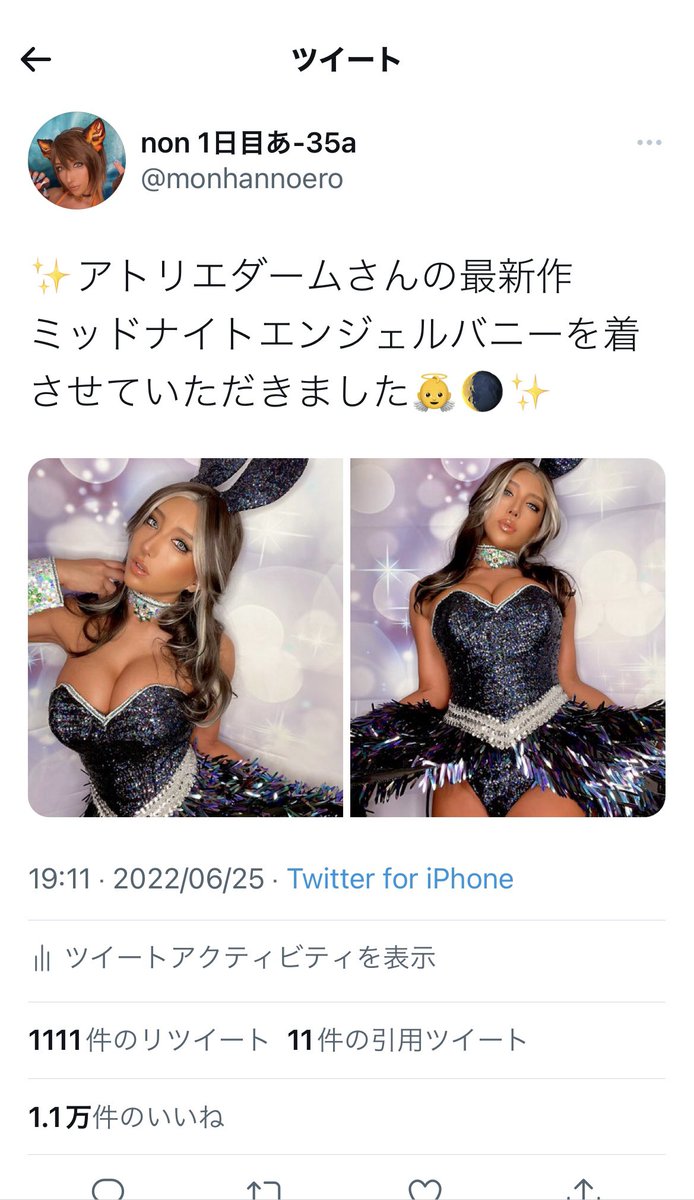Tap the retweet arrows icon
This screenshot has height=1200, width=694.
[x=265, y=1189]
